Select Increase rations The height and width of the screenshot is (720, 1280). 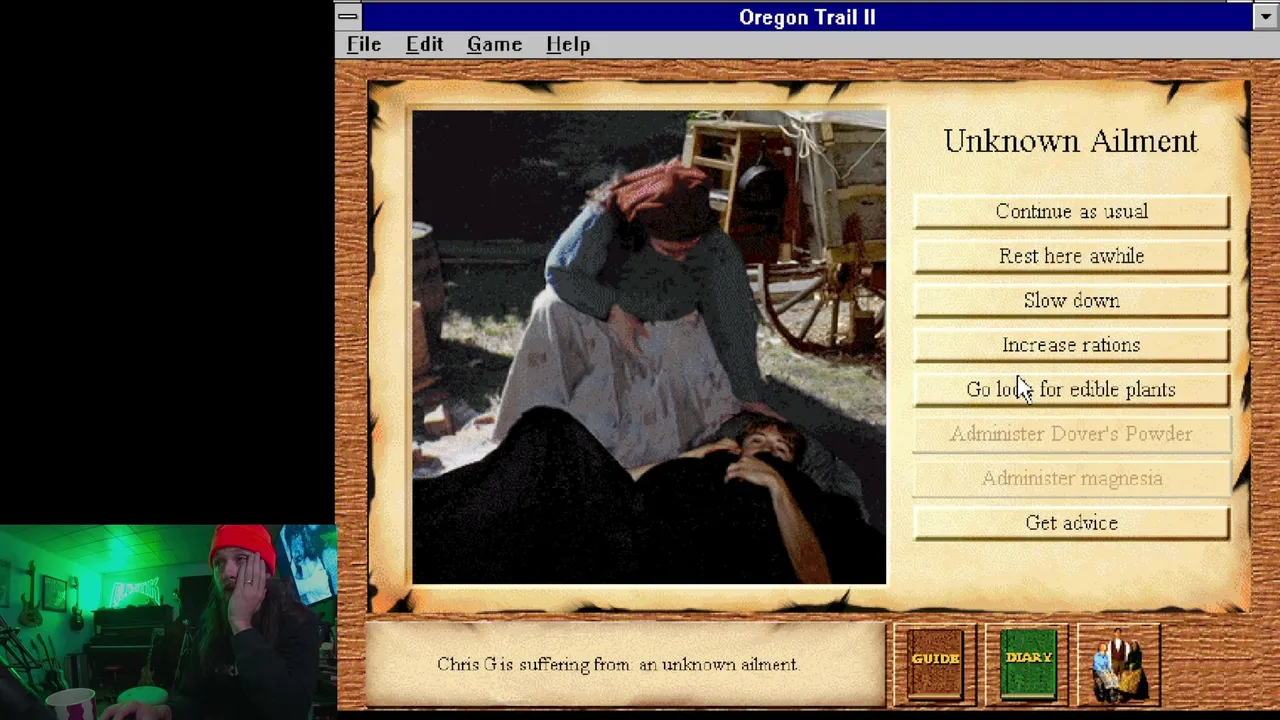1071,345
